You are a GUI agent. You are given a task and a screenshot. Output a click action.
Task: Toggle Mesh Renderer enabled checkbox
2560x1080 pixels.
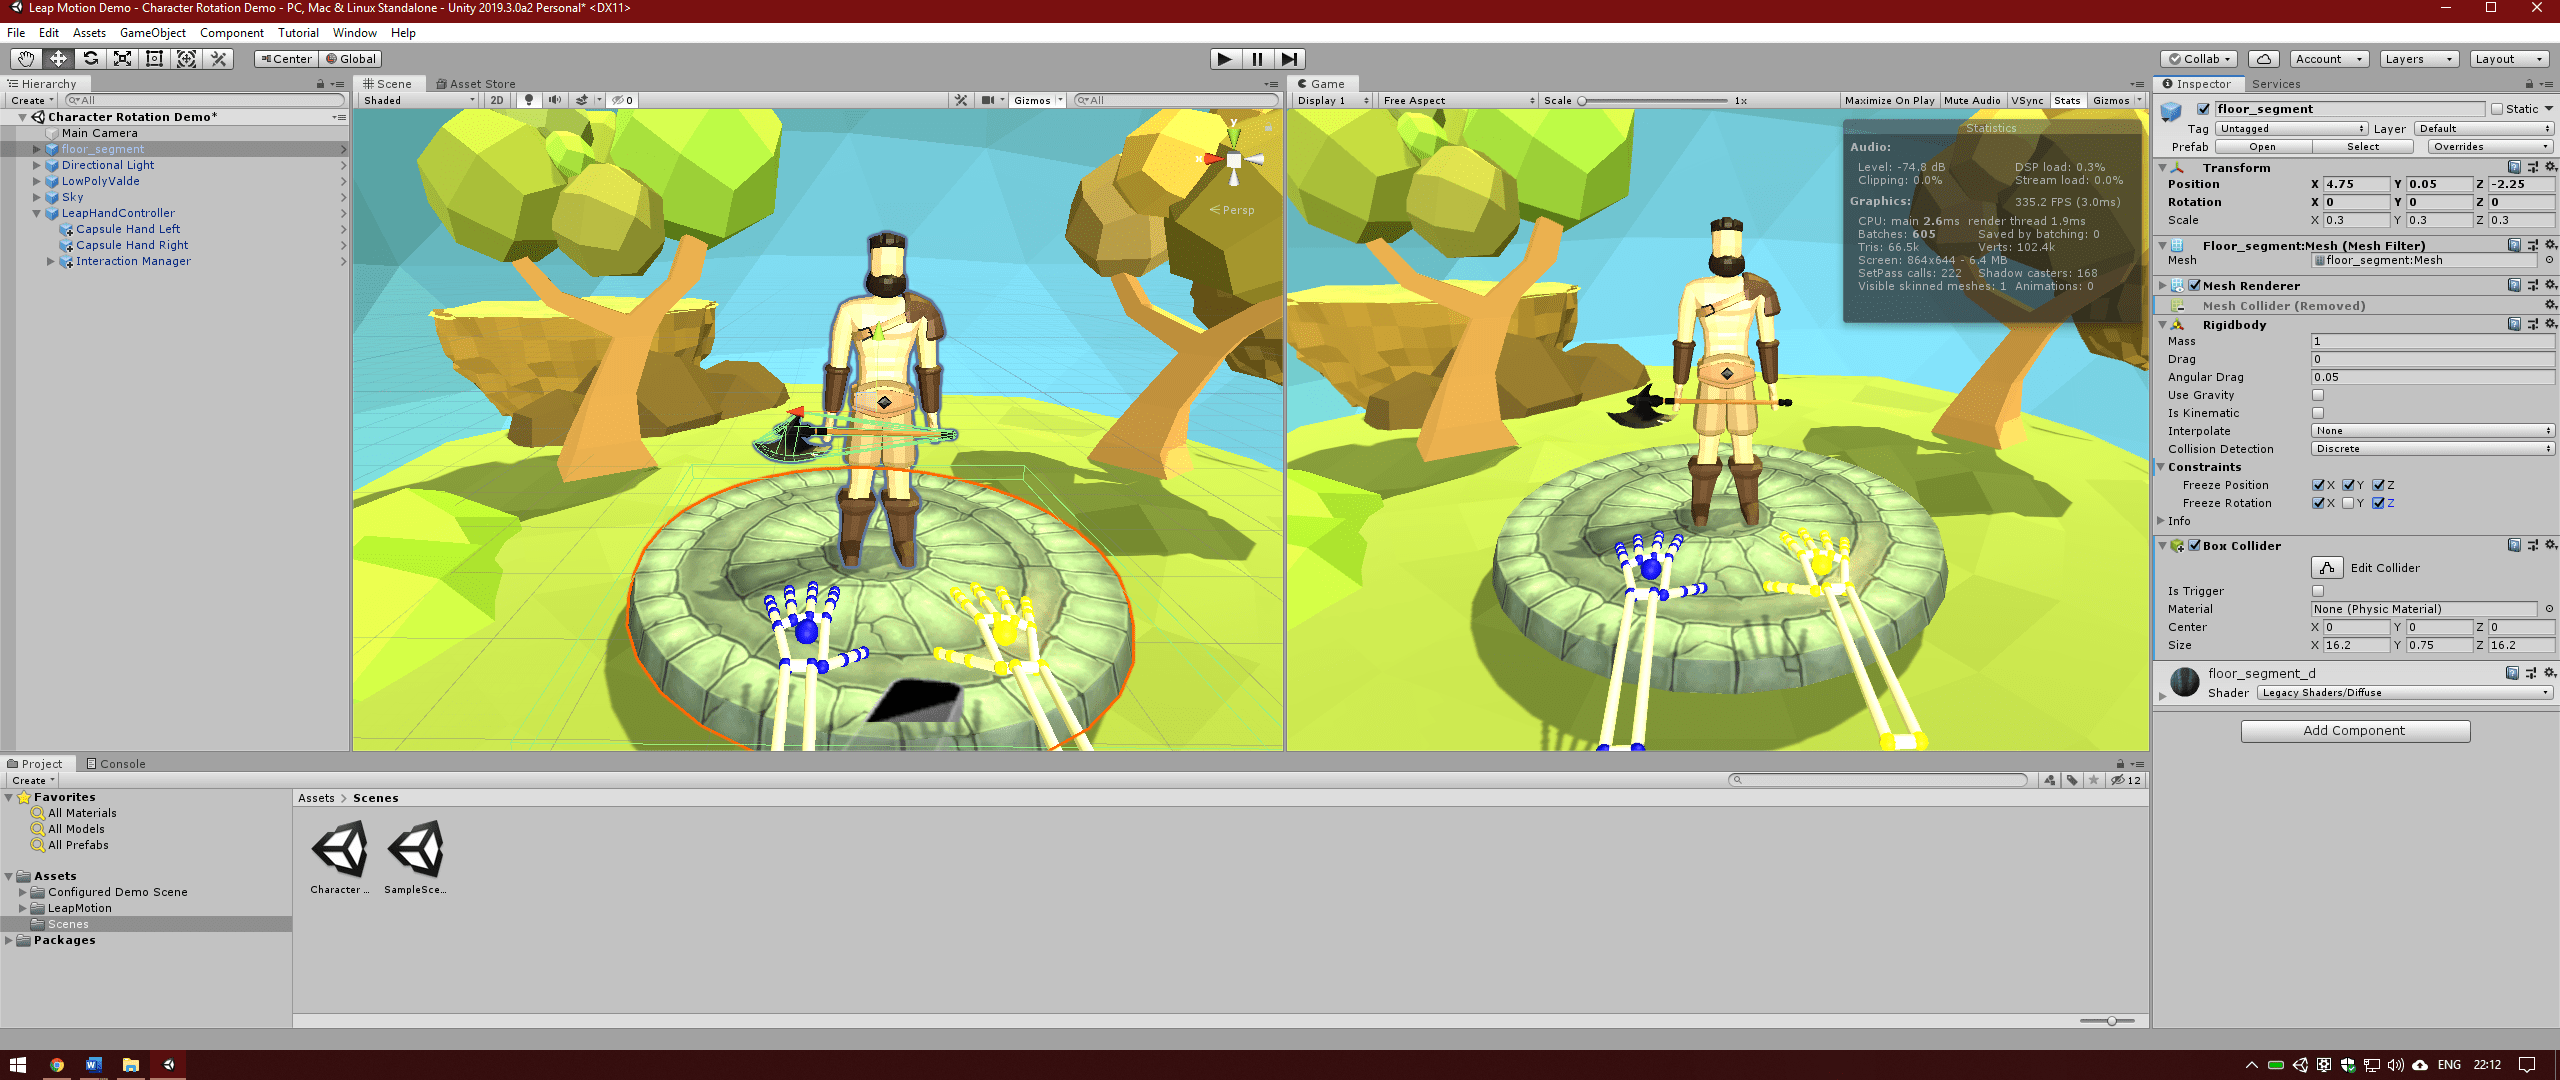pyautogui.click(x=2194, y=285)
